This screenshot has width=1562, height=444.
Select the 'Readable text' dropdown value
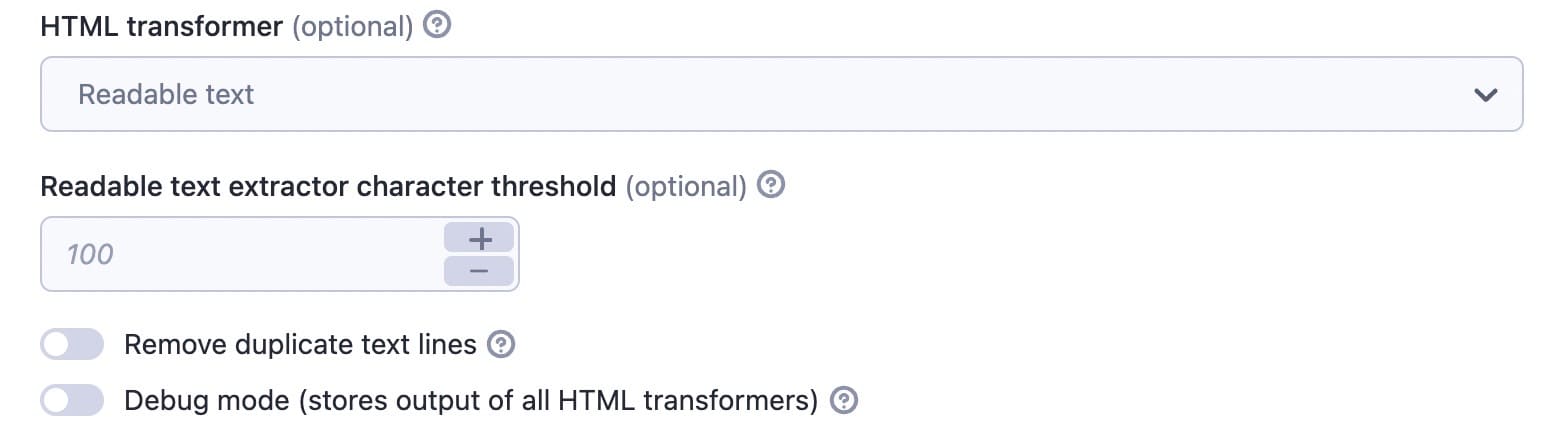pyautogui.click(x=166, y=94)
